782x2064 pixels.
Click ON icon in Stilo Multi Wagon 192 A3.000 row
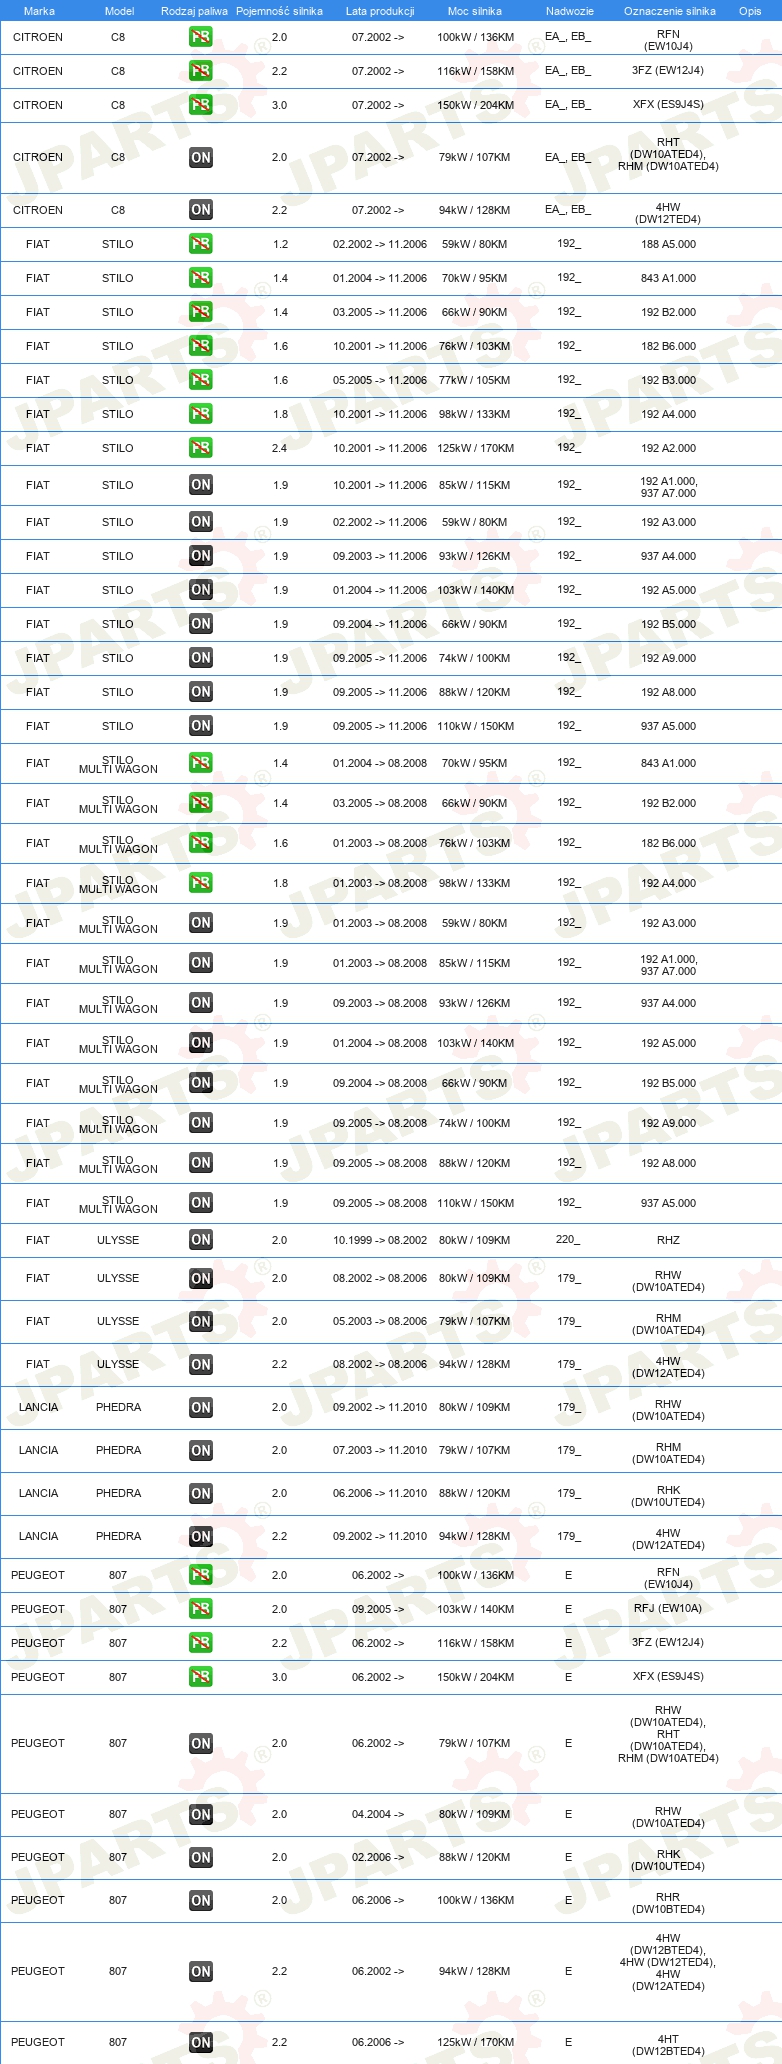pyautogui.click(x=200, y=923)
